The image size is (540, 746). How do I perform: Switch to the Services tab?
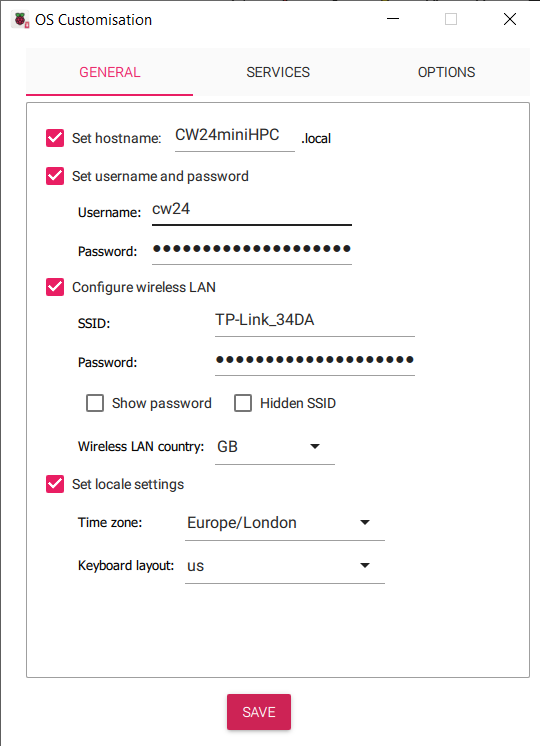coord(278,72)
